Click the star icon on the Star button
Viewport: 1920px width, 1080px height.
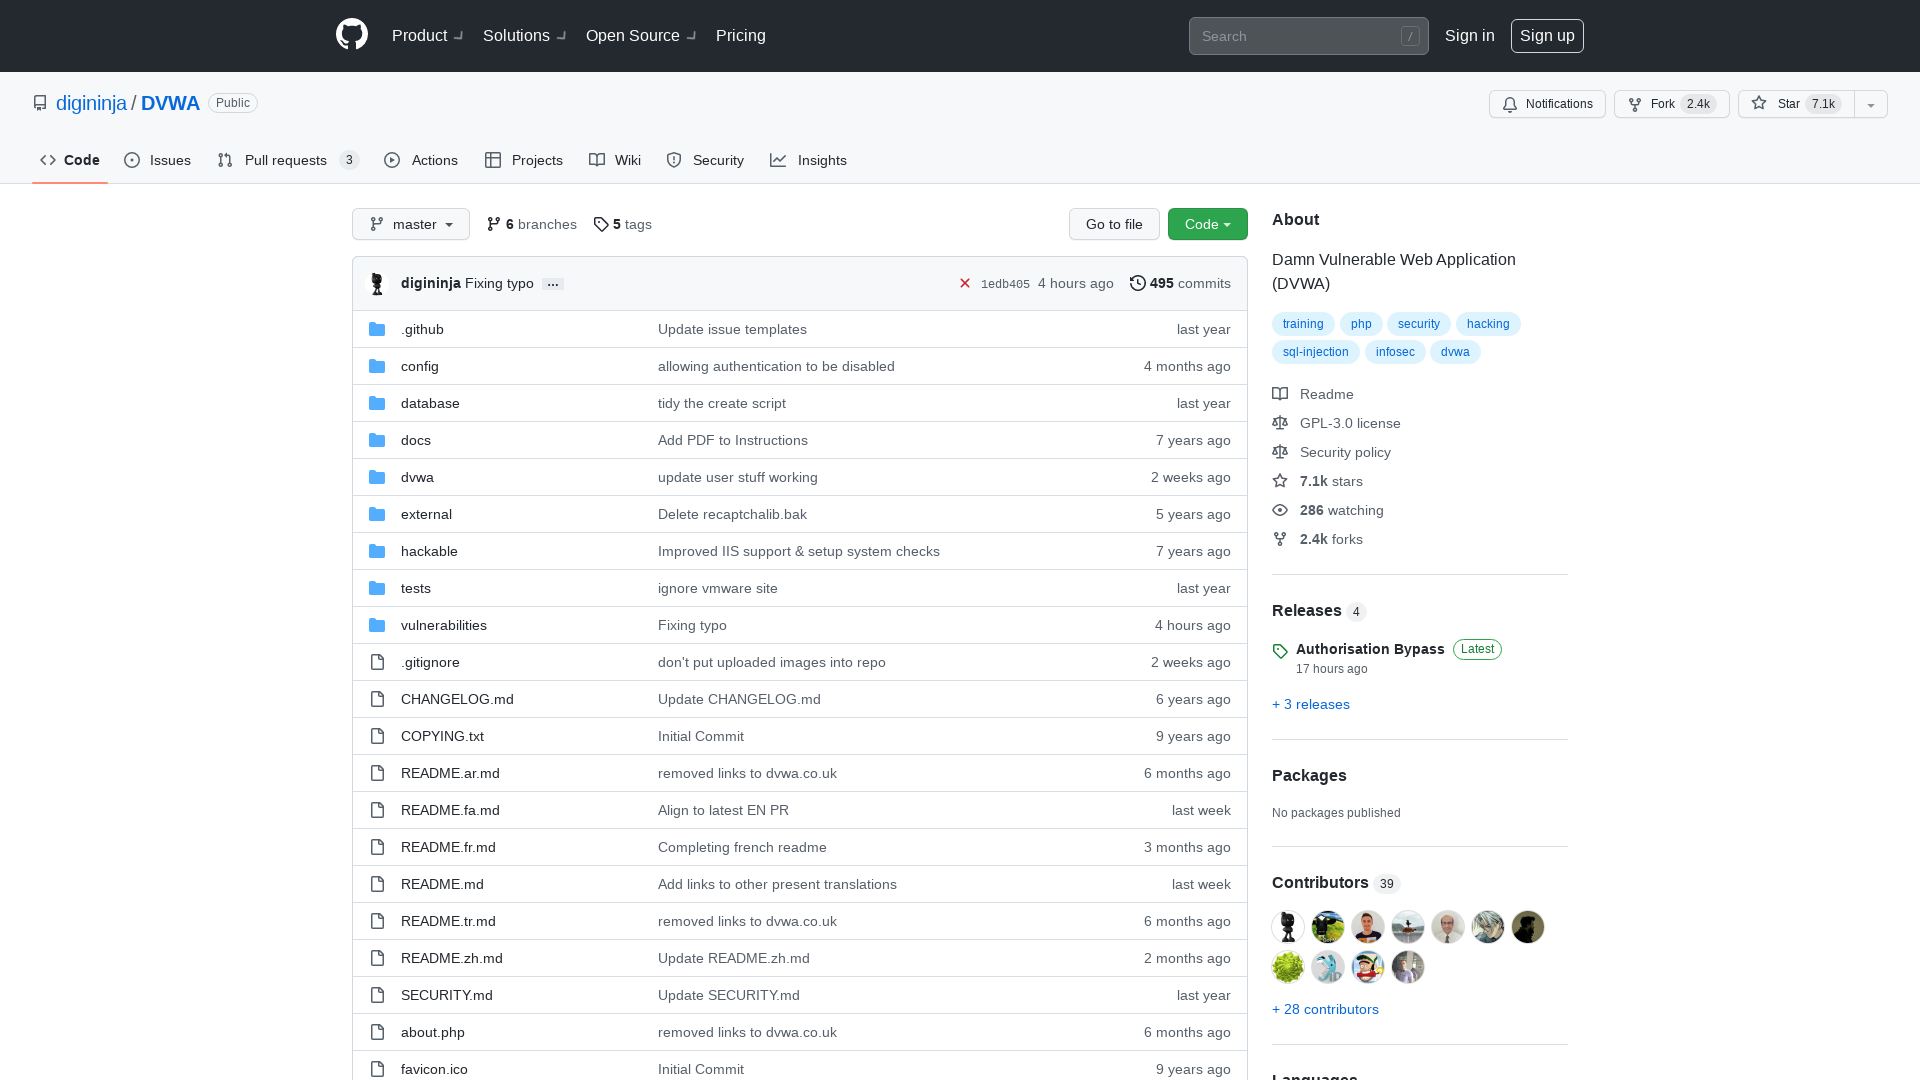click(x=1759, y=104)
